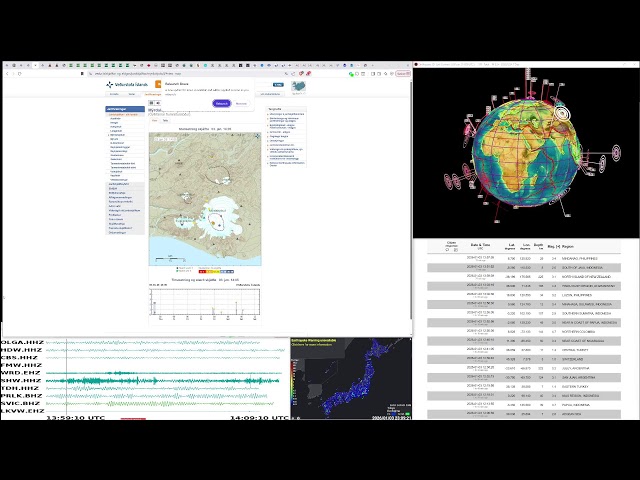This screenshot has height=480, width=640.
Task: Click the CBS.HHZ seismogram label
Action: tap(20, 358)
